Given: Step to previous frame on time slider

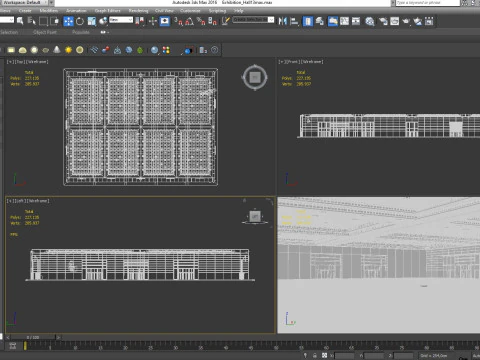Looking at the screenshot, I should (x=8, y=337).
